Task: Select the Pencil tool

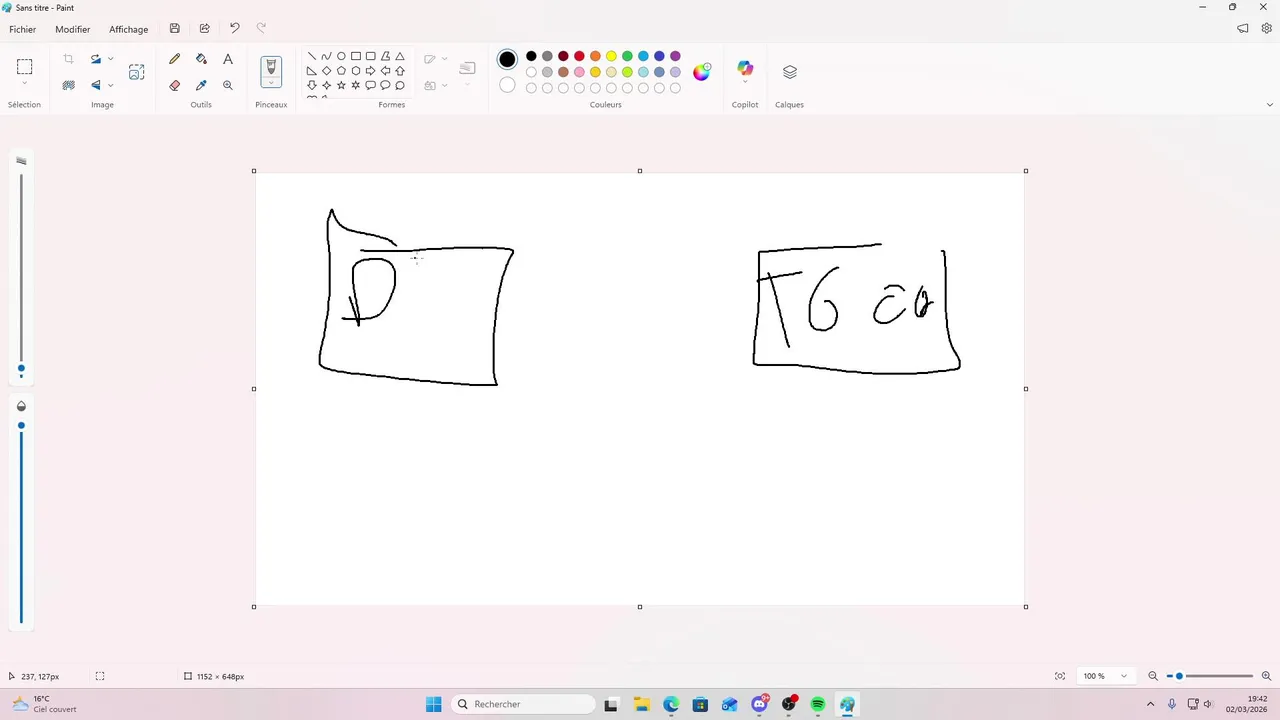Action: (x=175, y=59)
